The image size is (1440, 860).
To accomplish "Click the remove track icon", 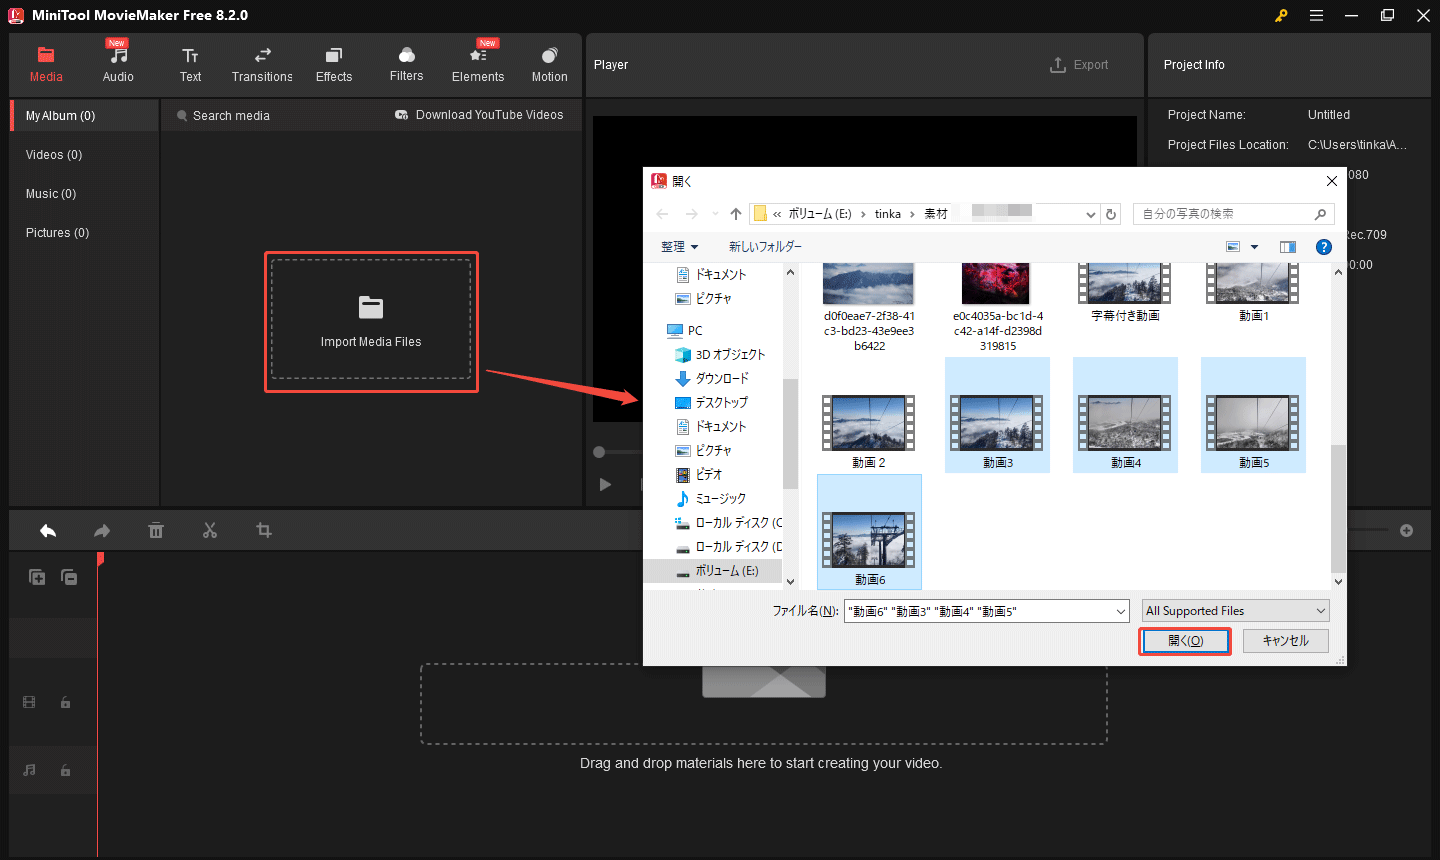I will (69, 577).
